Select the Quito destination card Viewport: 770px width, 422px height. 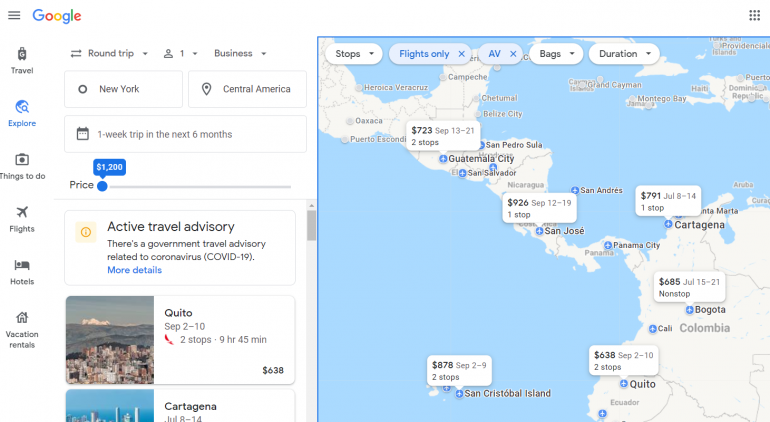pos(180,340)
